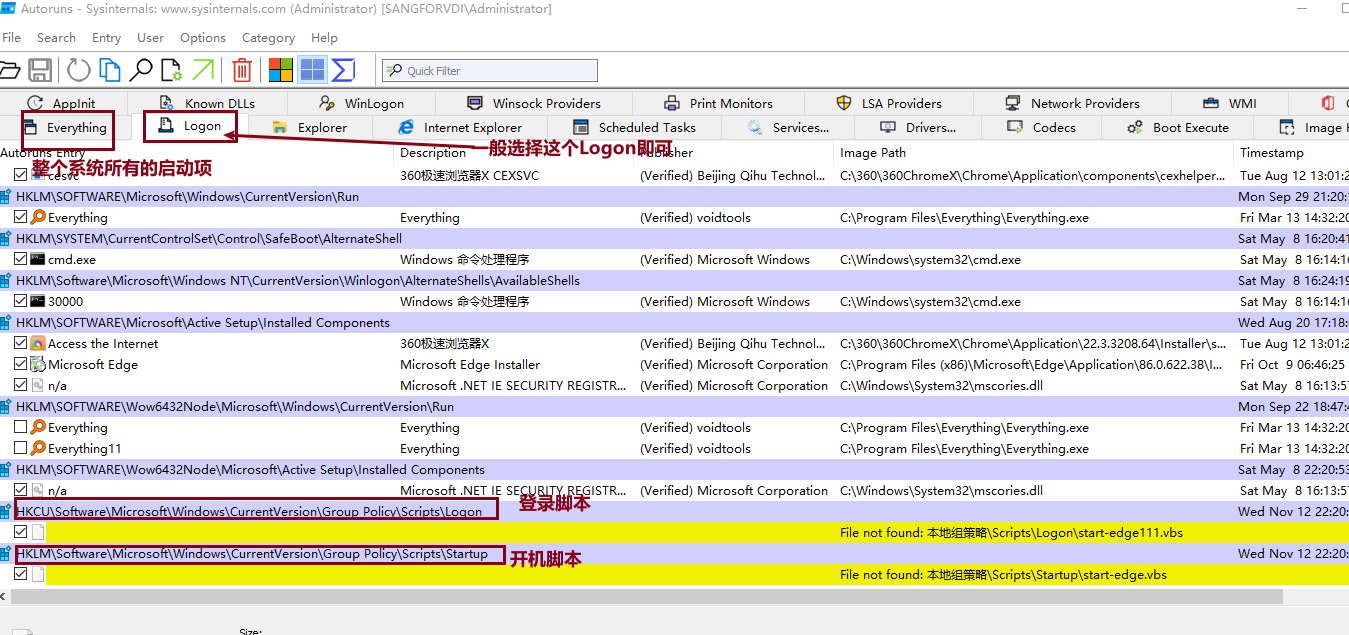1349x635 pixels.
Task: Click the blue sigma toolbar icon
Action: point(343,70)
